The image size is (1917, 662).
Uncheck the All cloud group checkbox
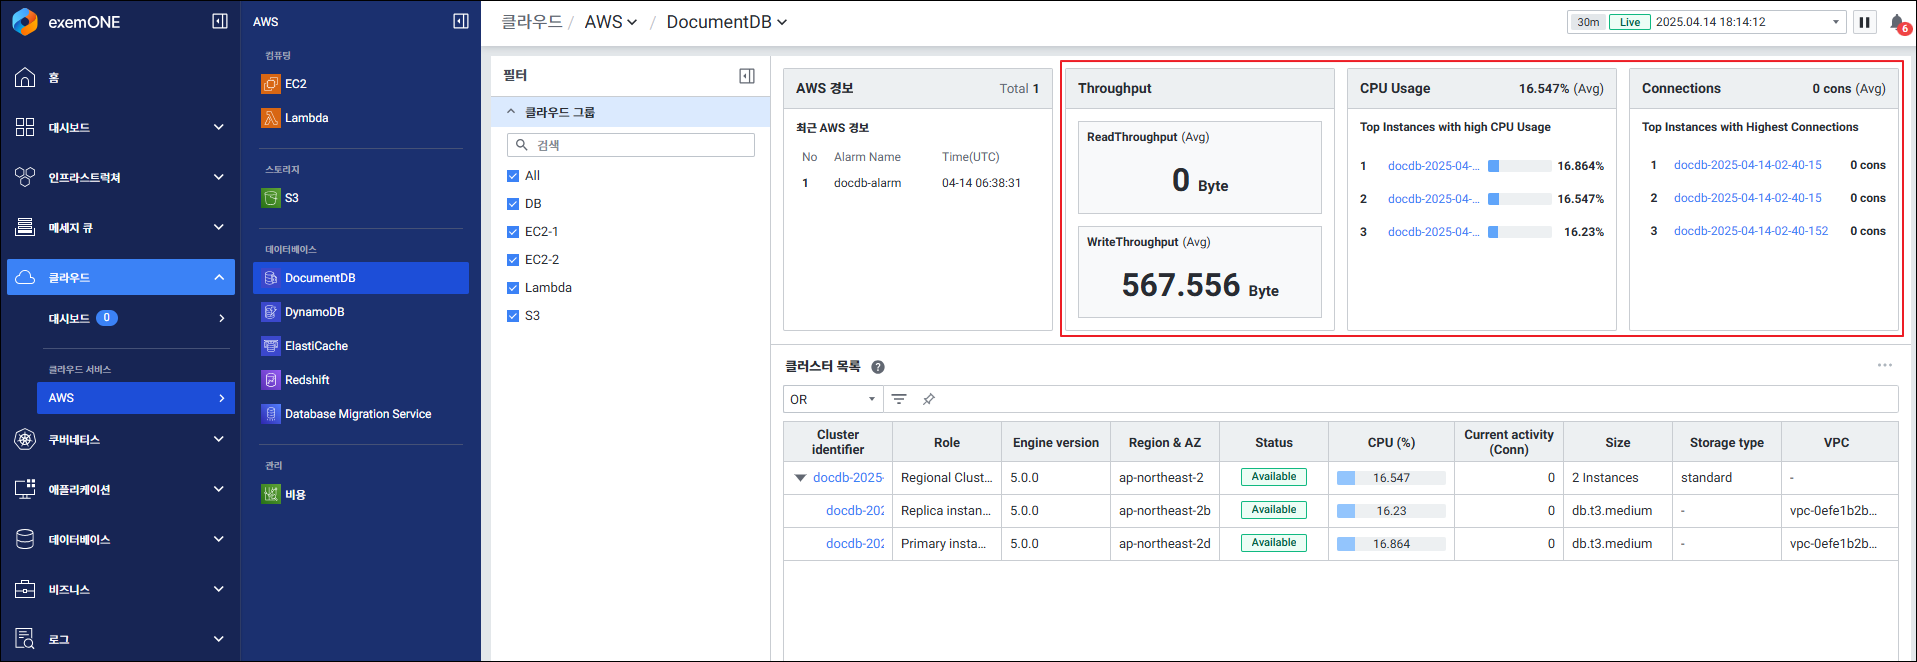pos(513,176)
